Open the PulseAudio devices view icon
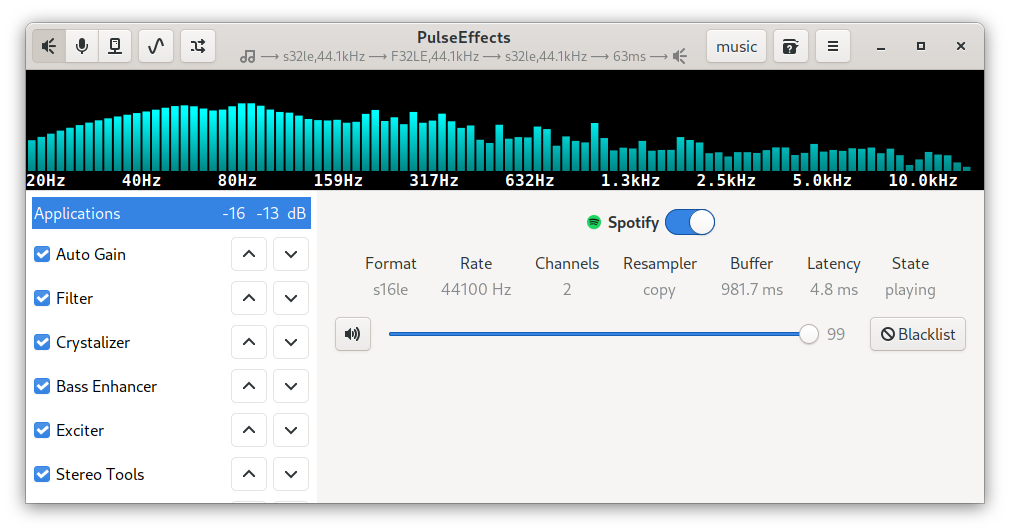The width and height of the screenshot is (1010, 532). 115,46
